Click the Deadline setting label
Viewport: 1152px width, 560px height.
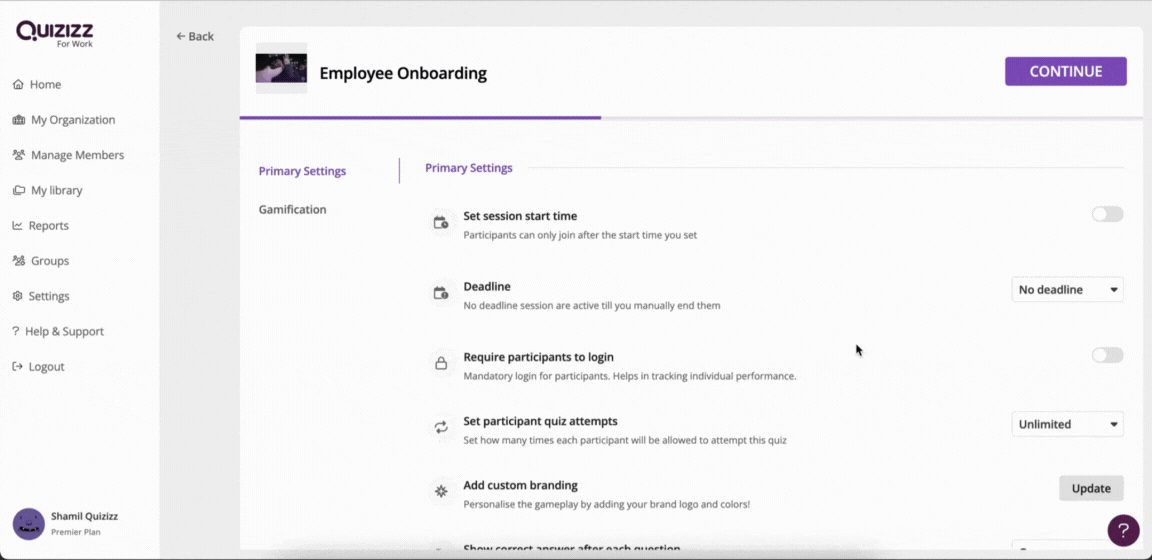487,287
